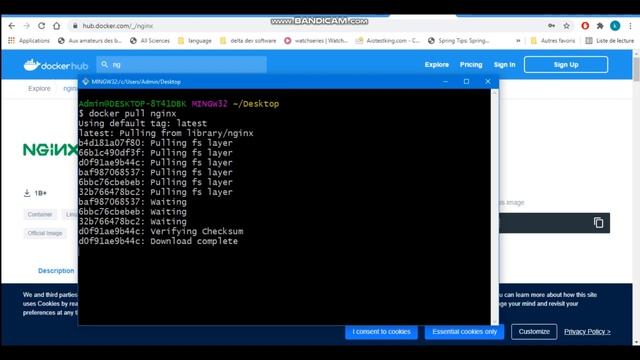Open the Privacy Policy link
Screen dimensions: 640x360
587,331
